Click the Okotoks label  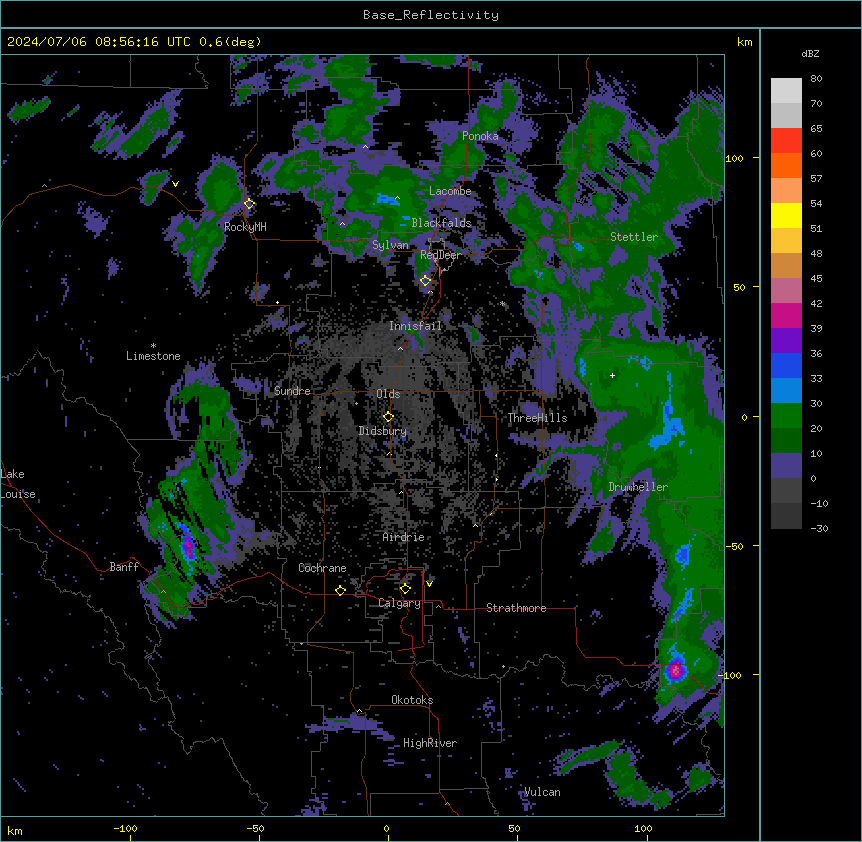click(412, 700)
